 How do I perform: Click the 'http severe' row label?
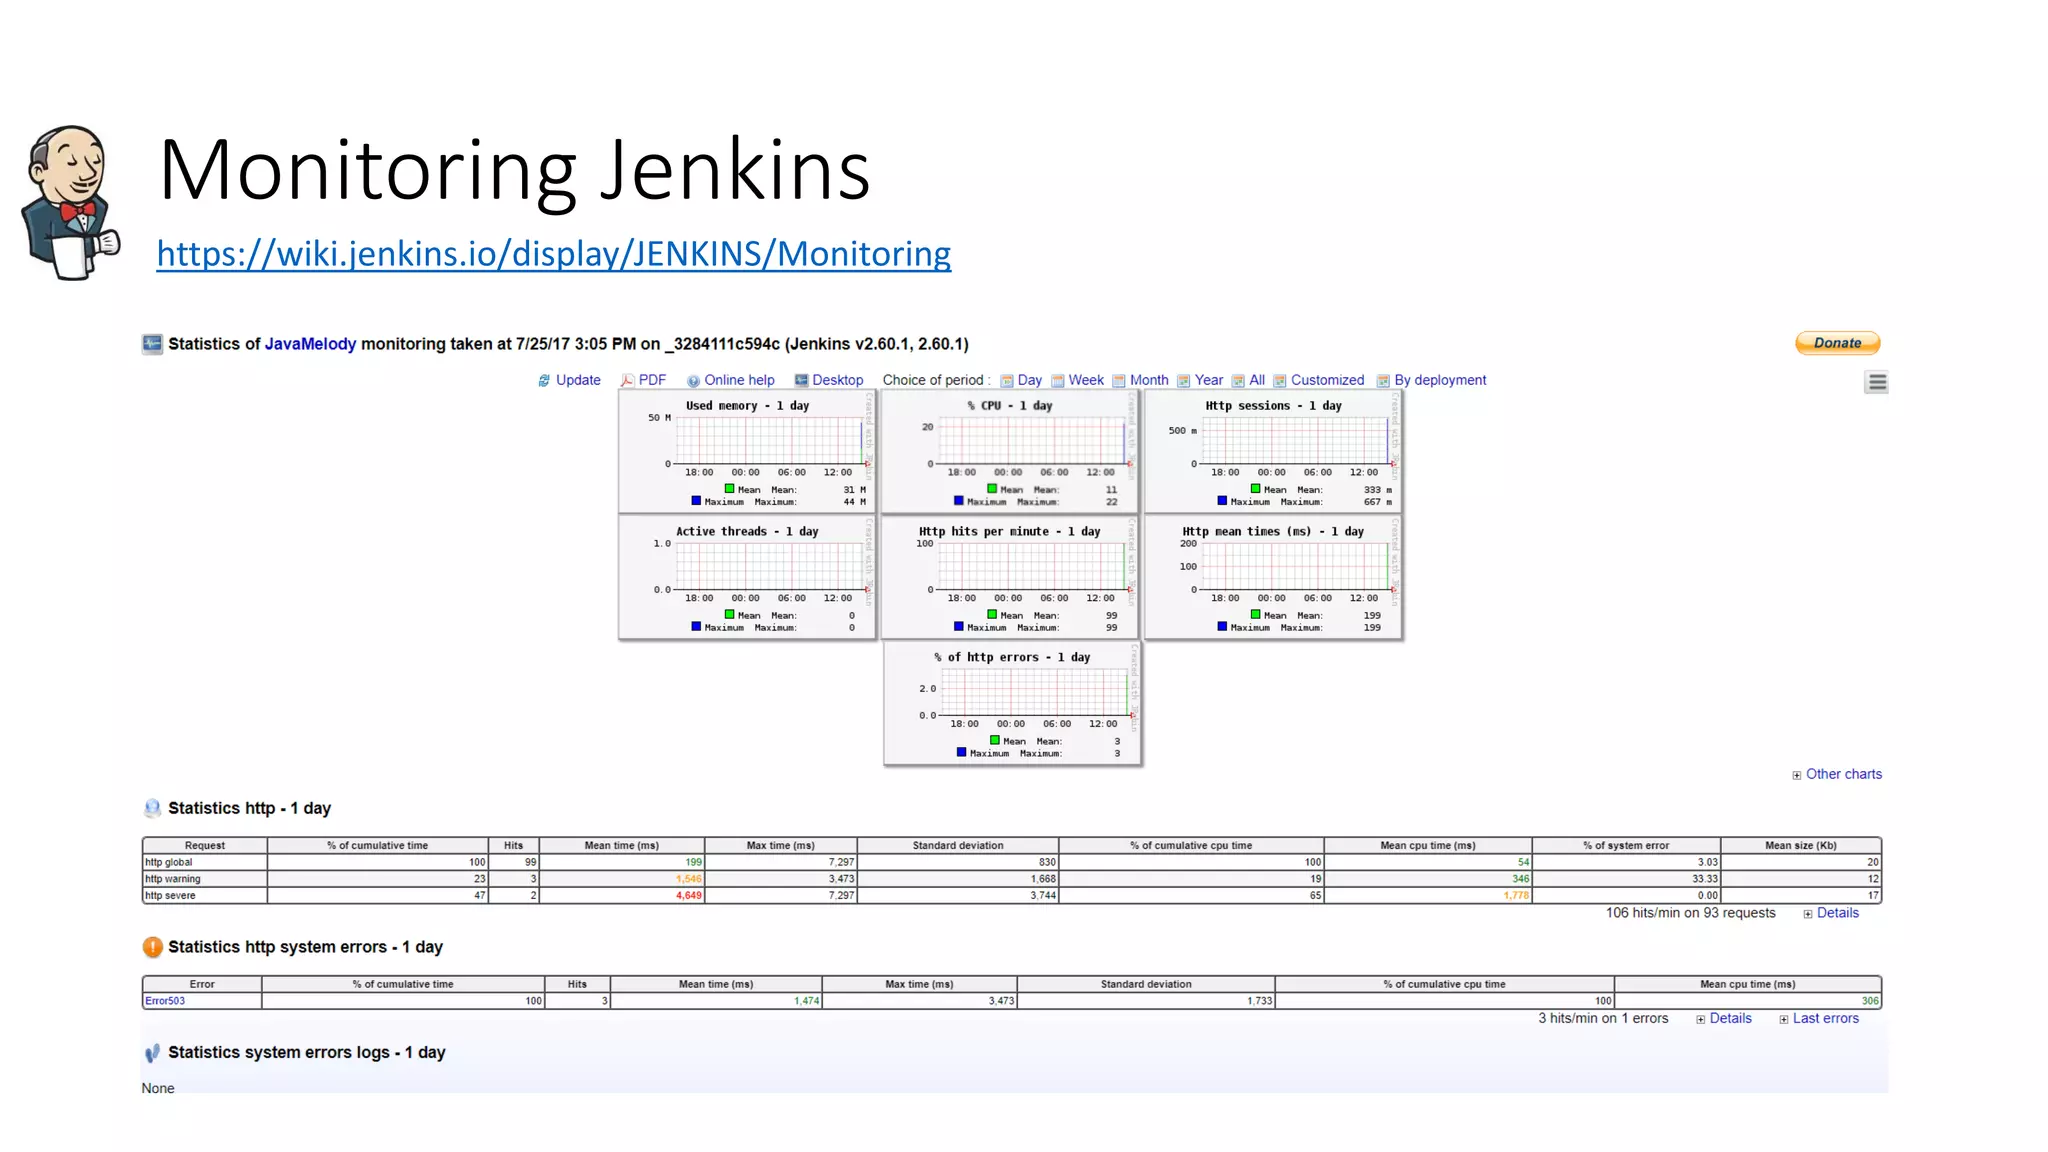tap(170, 896)
